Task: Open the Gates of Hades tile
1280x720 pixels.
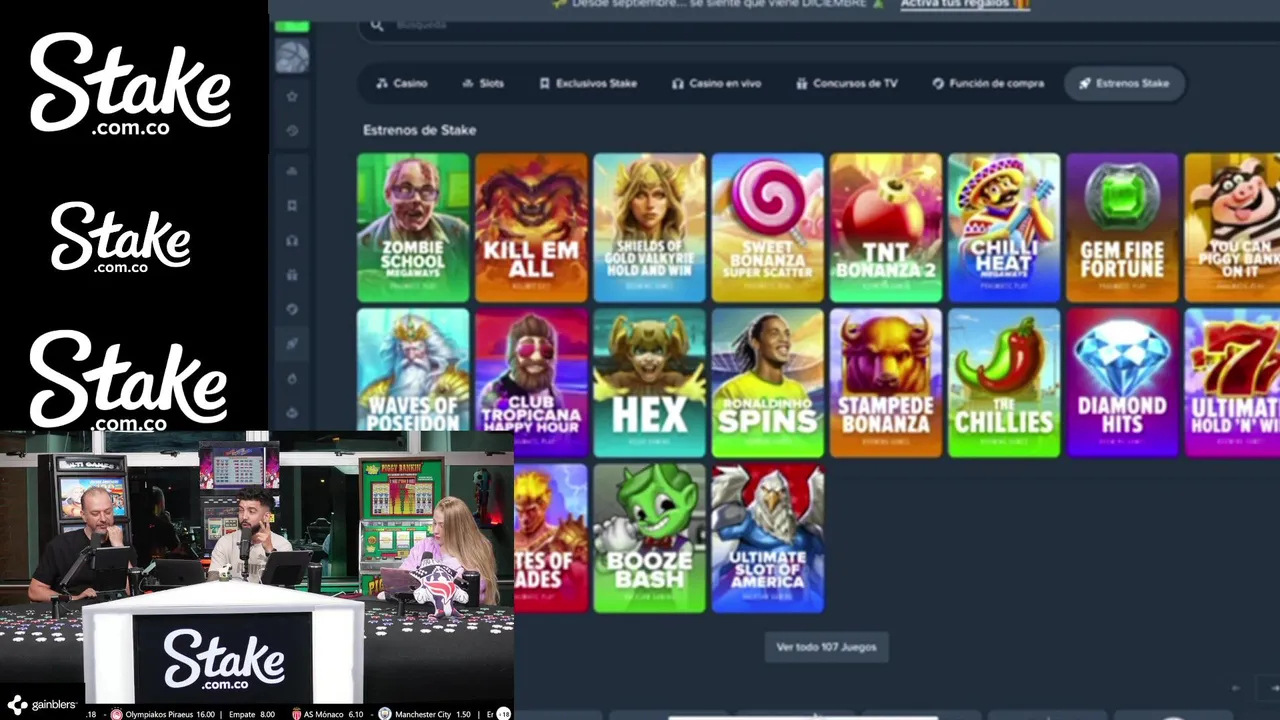Action: point(551,538)
